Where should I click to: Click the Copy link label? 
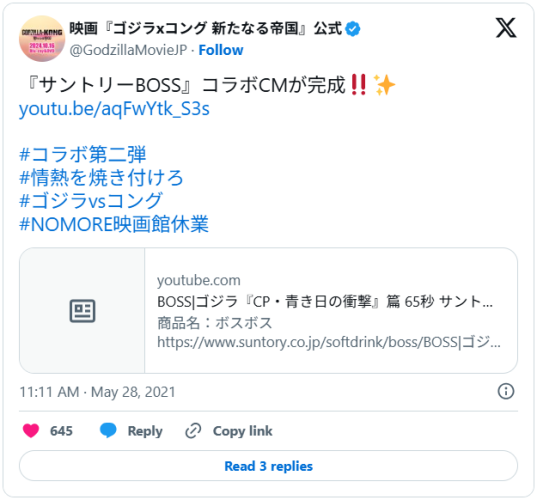click(242, 431)
